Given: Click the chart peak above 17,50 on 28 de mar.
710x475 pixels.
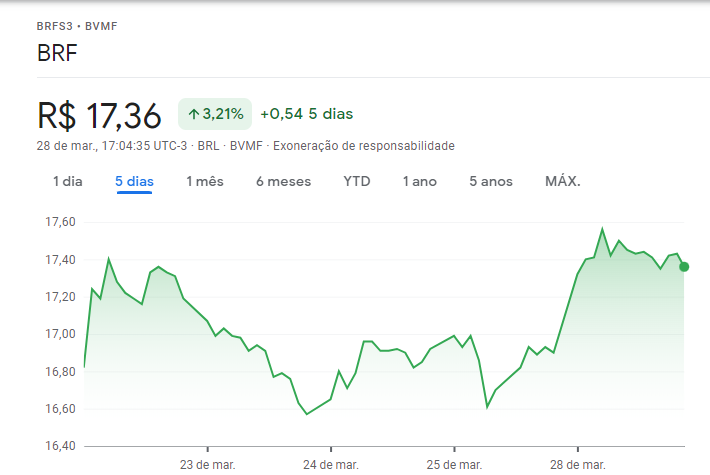Looking at the screenshot, I should (602, 229).
